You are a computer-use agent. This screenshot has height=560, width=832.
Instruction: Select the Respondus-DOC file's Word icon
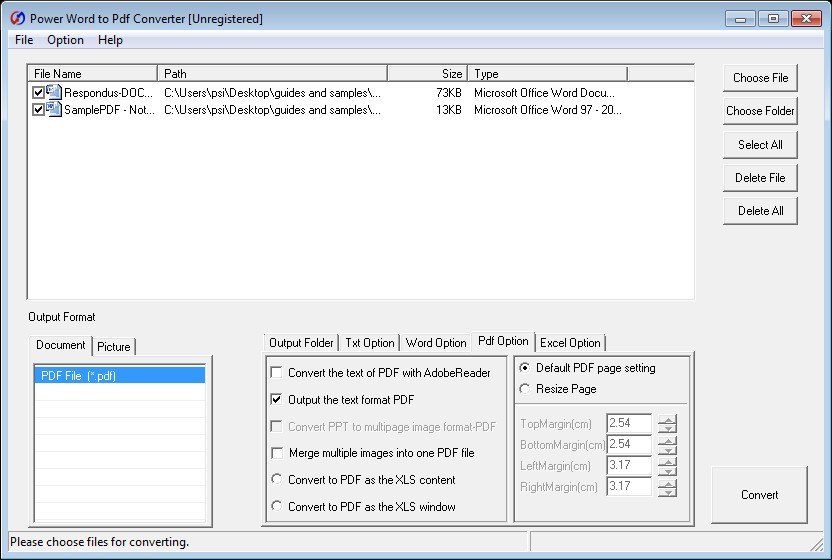(x=54, y=92)
